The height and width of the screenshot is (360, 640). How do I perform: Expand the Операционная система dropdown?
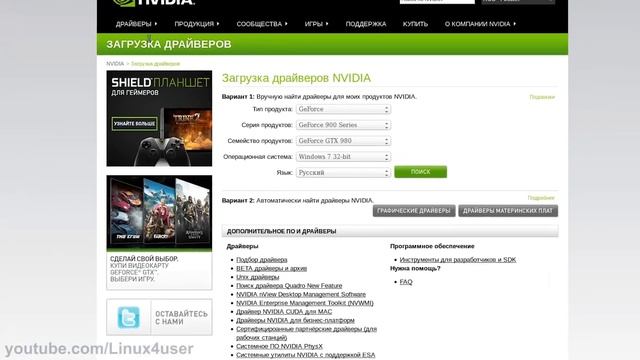343,157
